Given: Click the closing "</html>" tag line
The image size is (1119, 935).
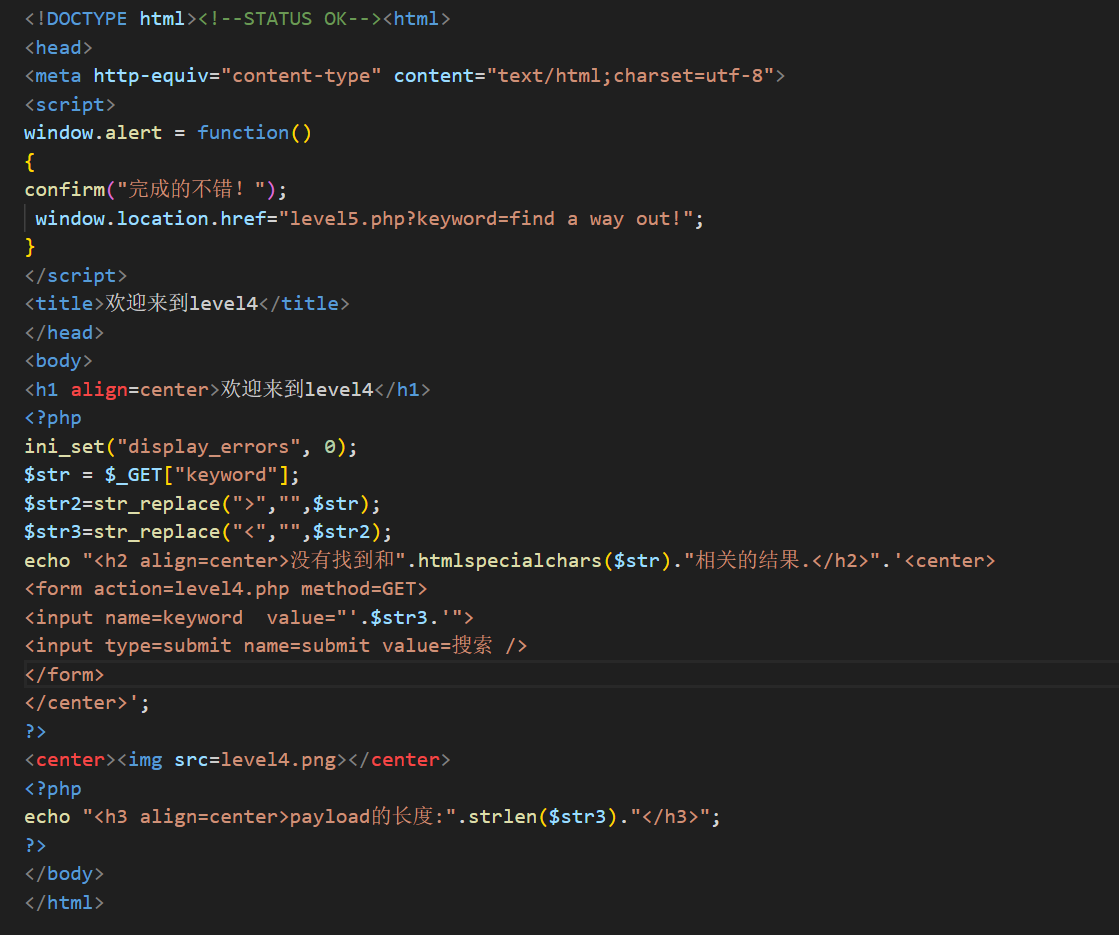Looking at the screenshot, I should [x=64, y=902].
